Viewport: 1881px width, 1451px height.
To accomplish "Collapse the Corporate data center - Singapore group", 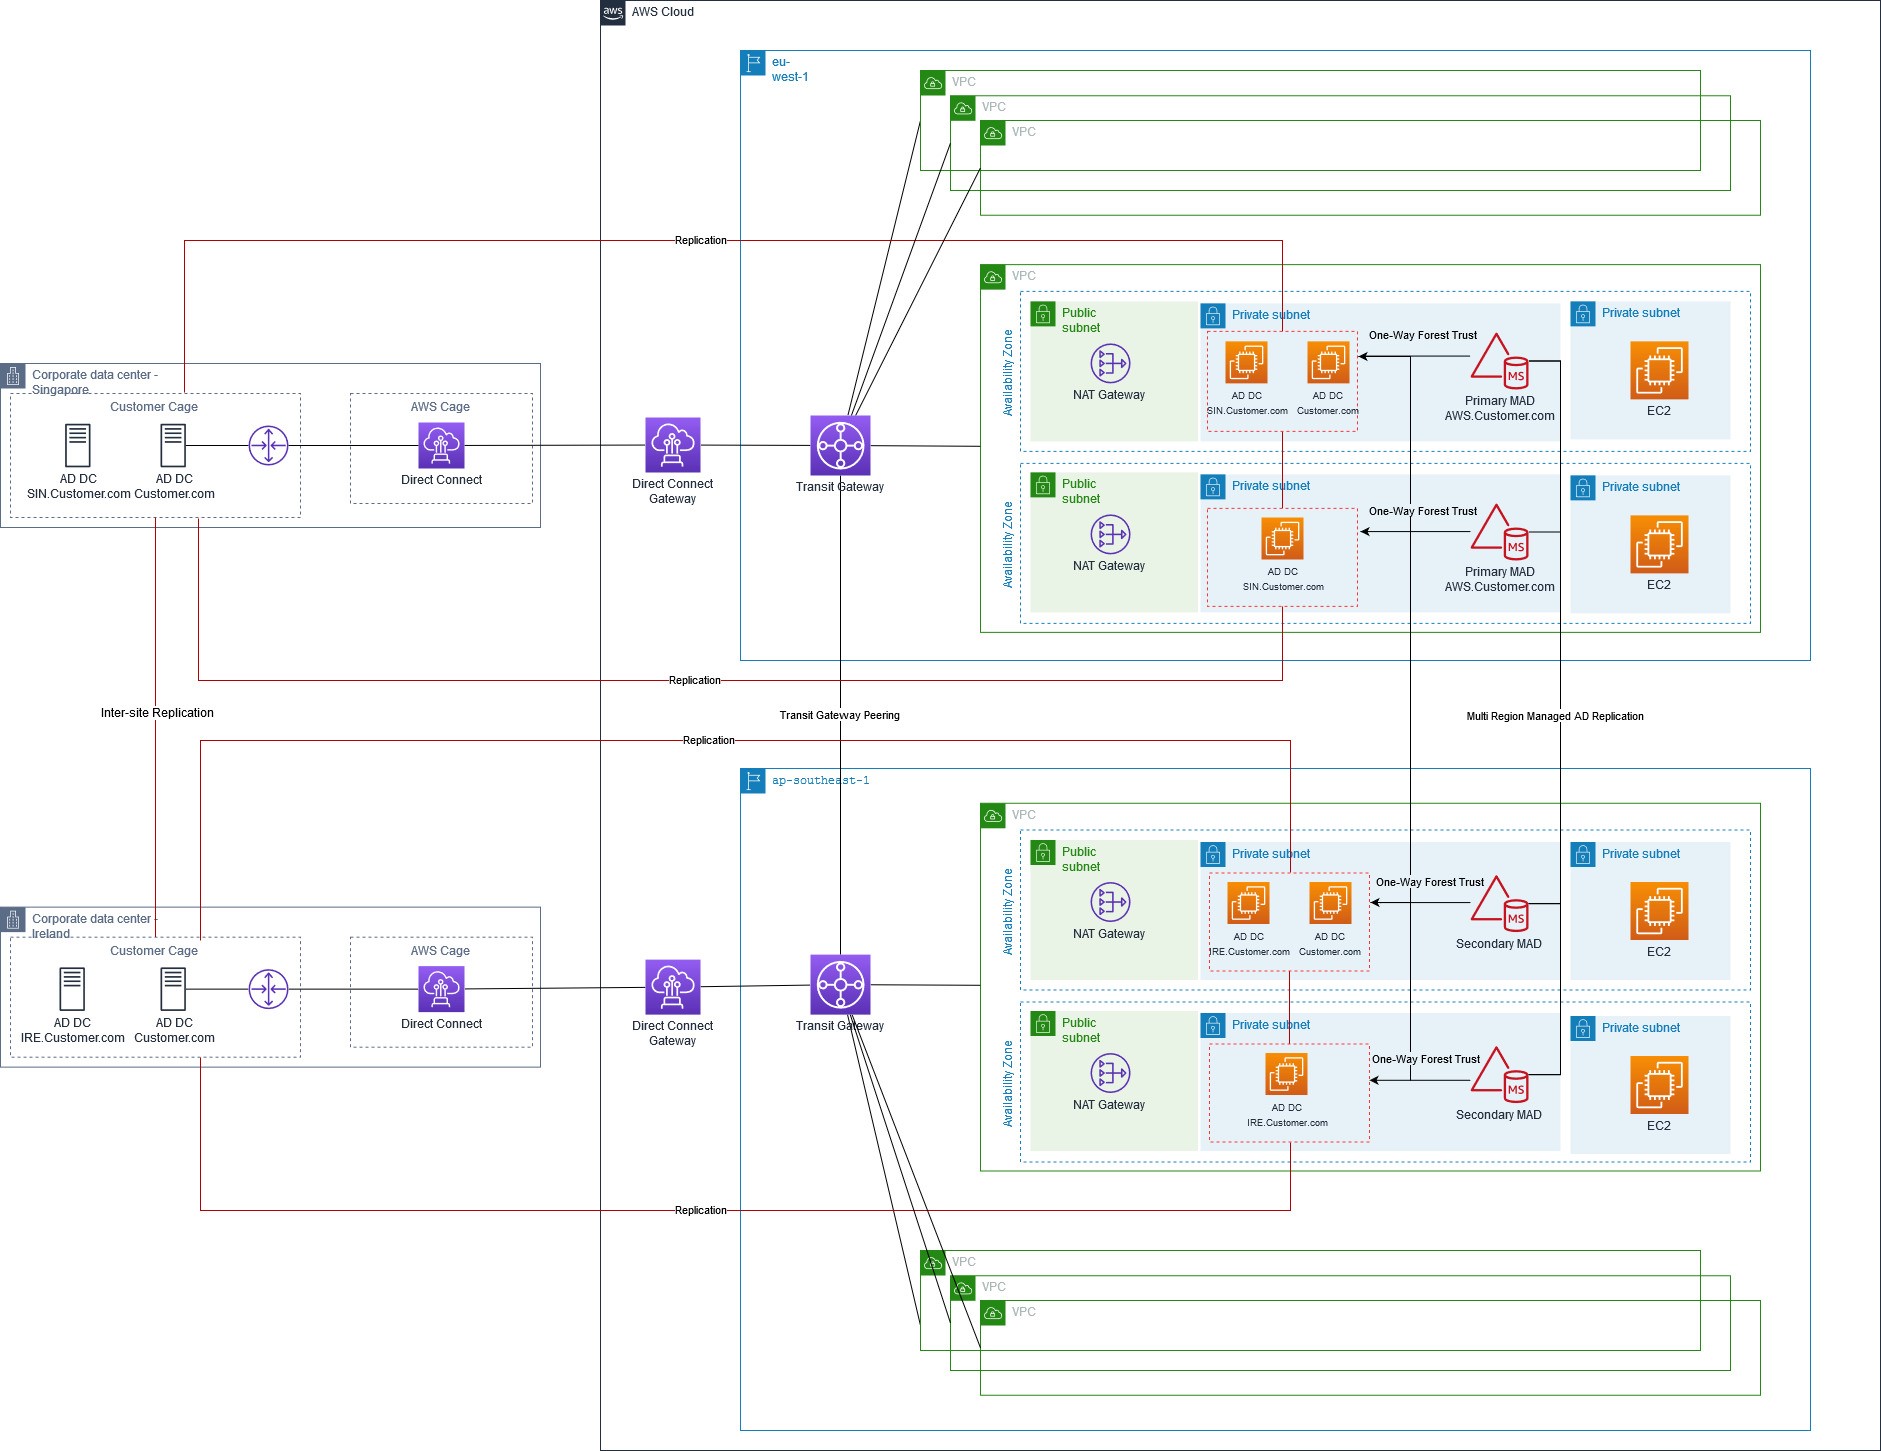I will [x=12, y=376].
